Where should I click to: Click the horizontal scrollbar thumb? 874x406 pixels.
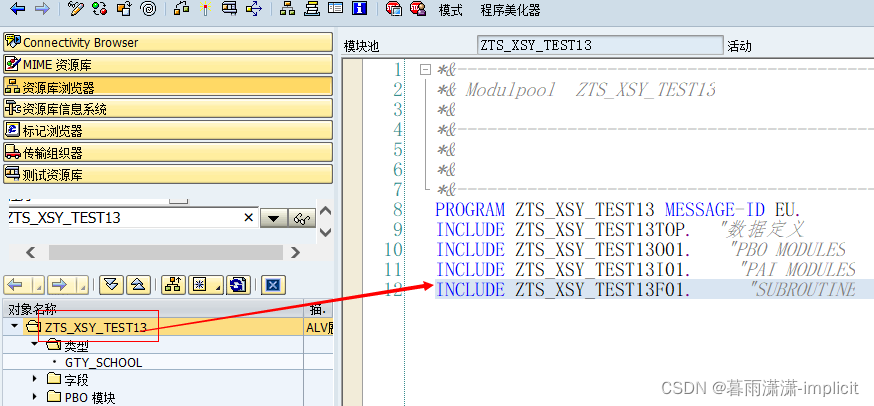(168, 253)
